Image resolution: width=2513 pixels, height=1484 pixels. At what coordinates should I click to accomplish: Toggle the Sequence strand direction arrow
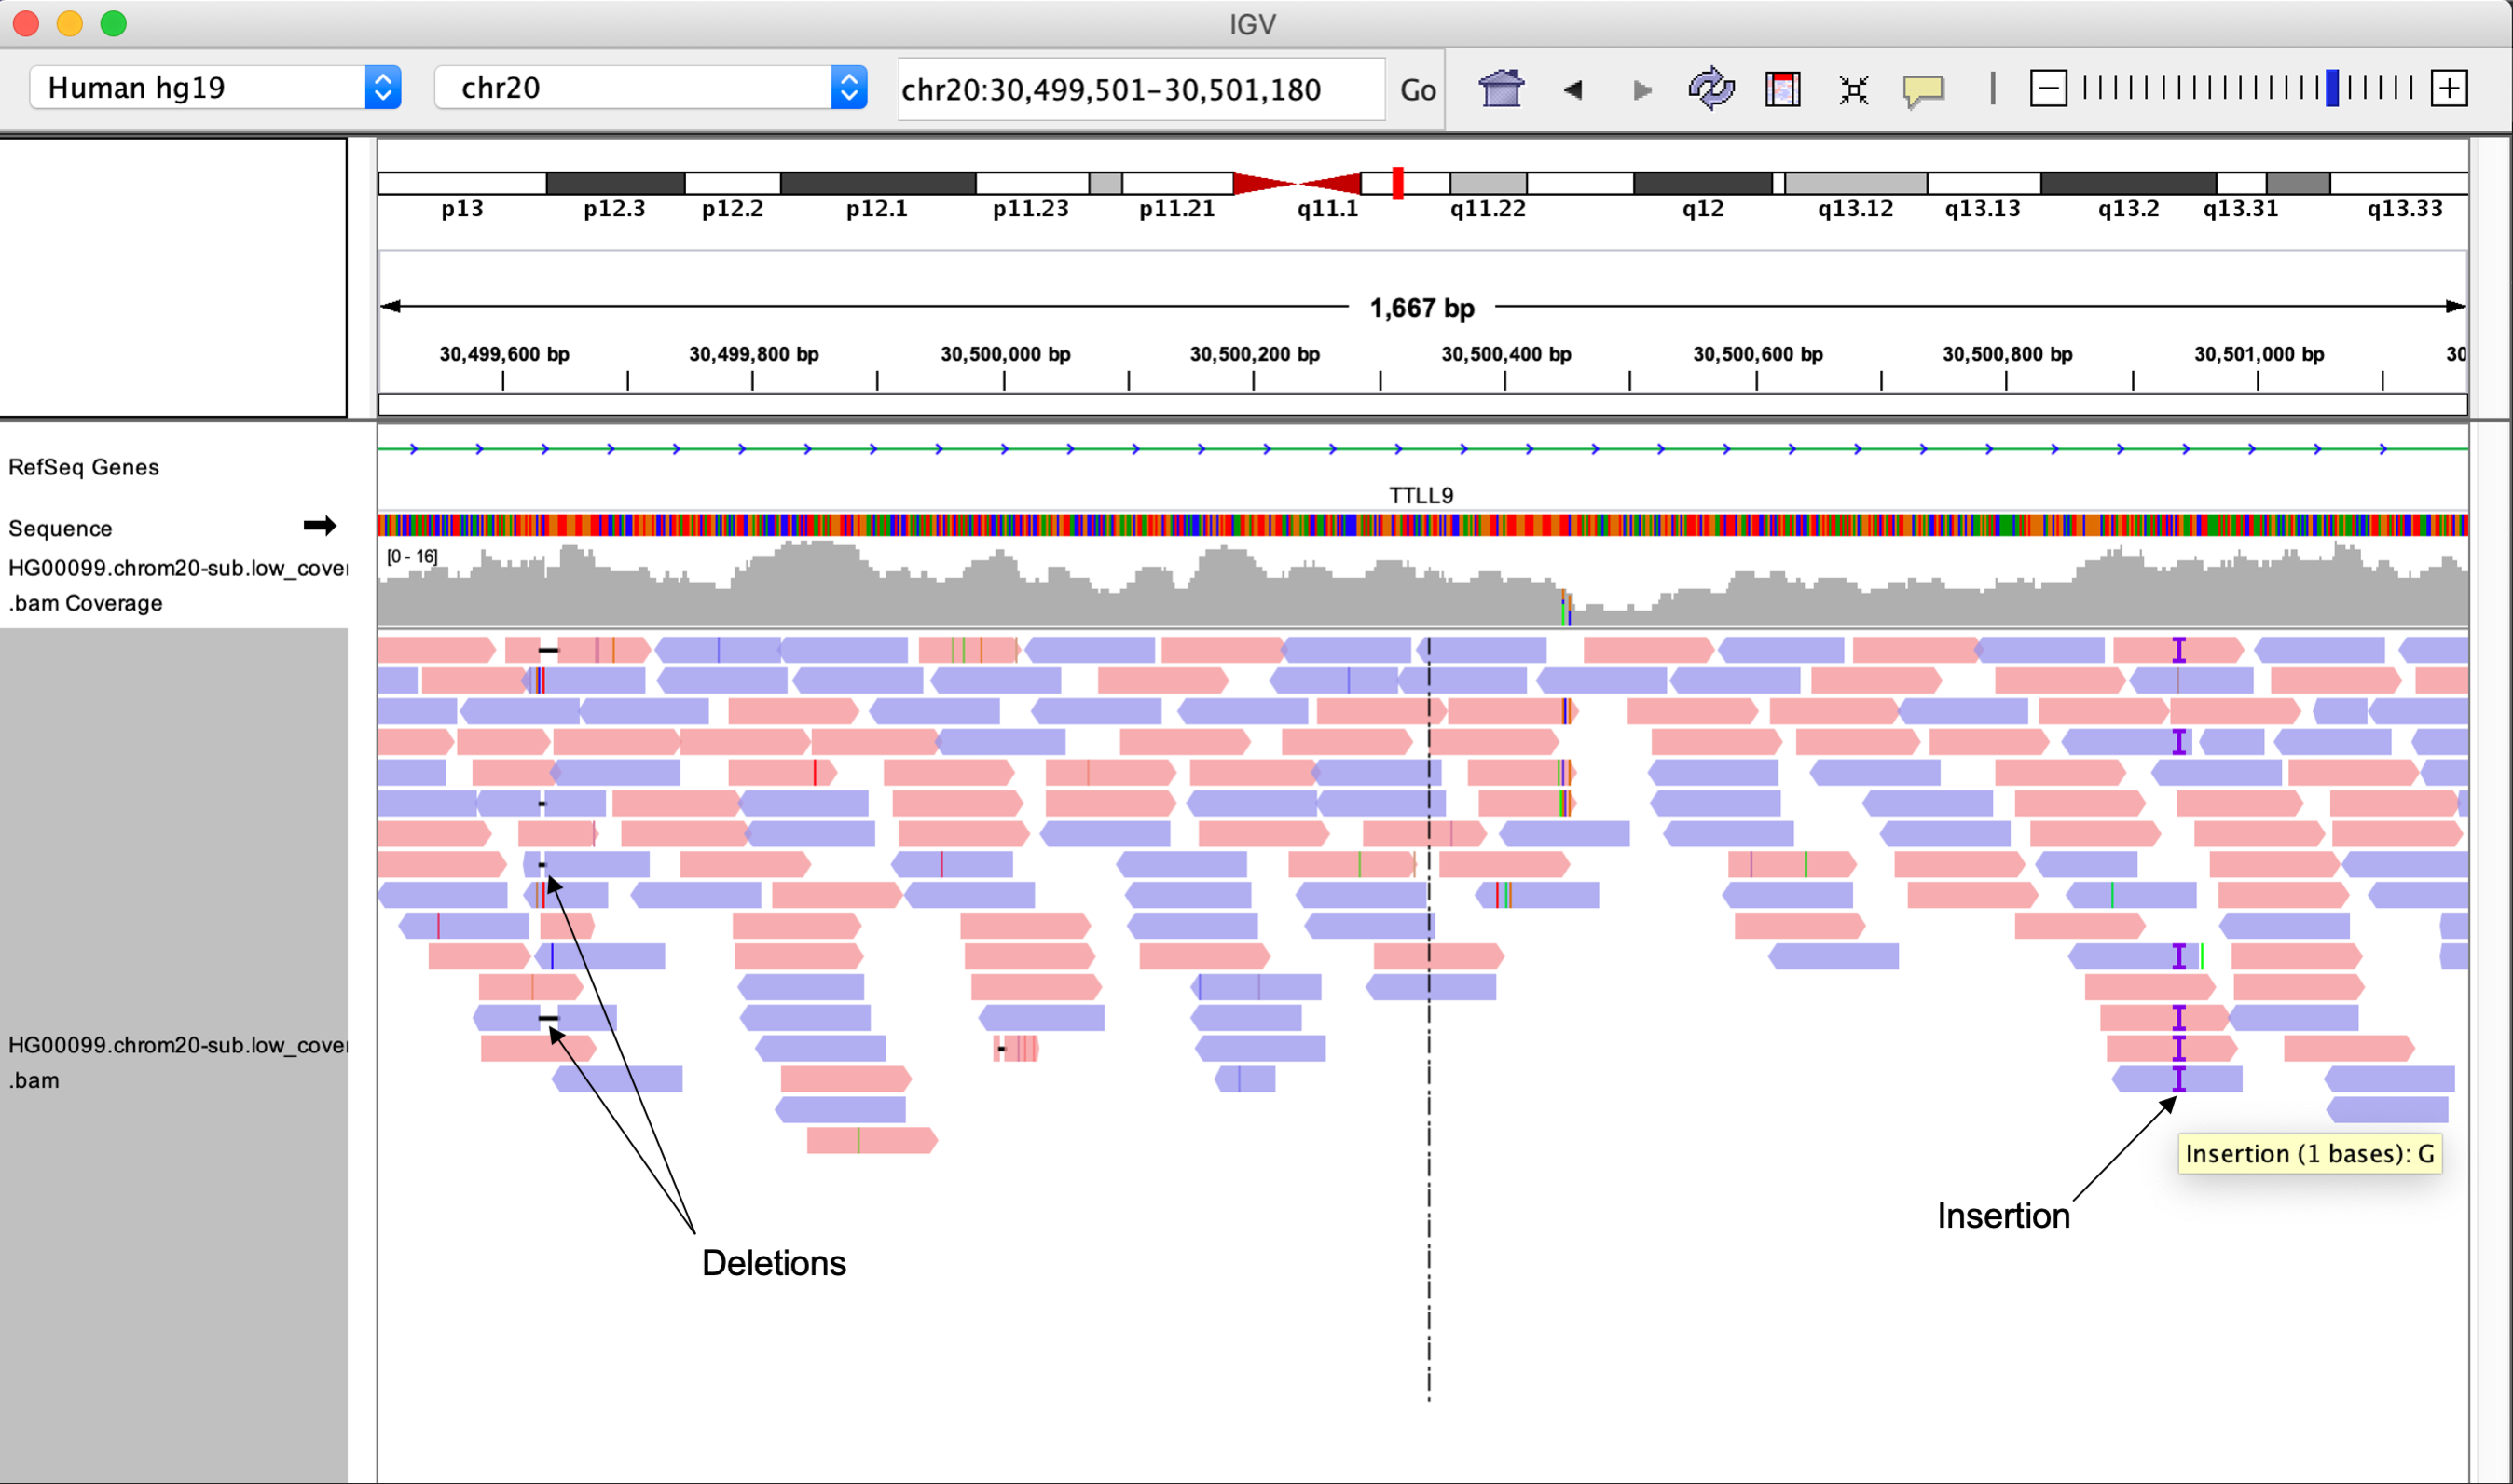pyautogui.click(x=320, y=526)
